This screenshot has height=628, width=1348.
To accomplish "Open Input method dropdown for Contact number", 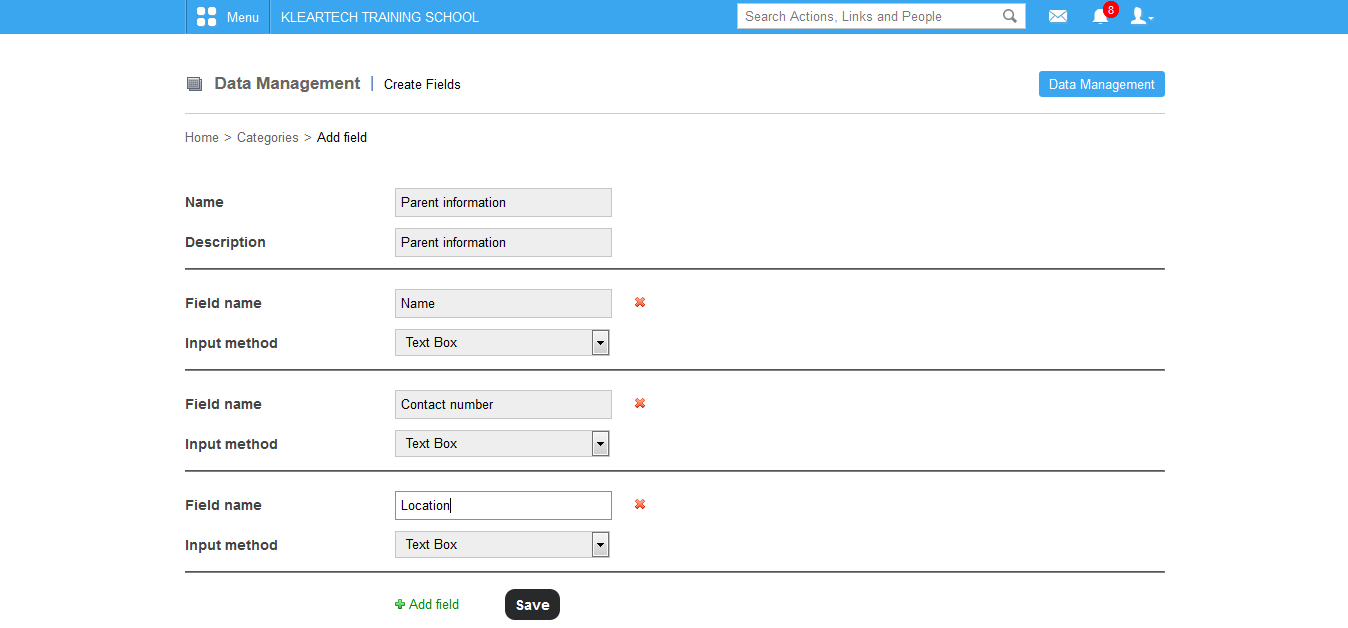I will coord(502,444).
